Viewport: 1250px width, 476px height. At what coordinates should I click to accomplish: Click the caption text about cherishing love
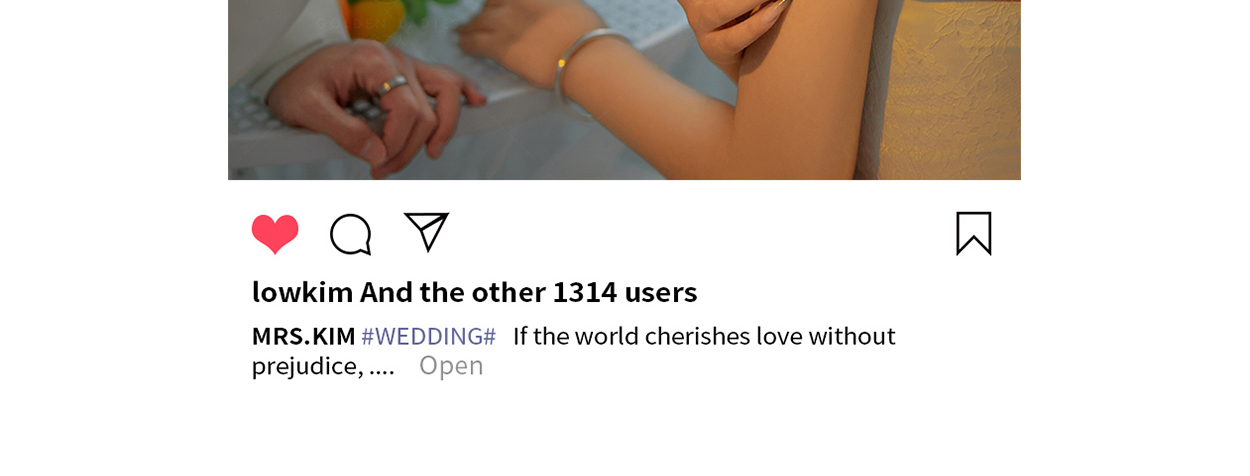click(704, 336)
